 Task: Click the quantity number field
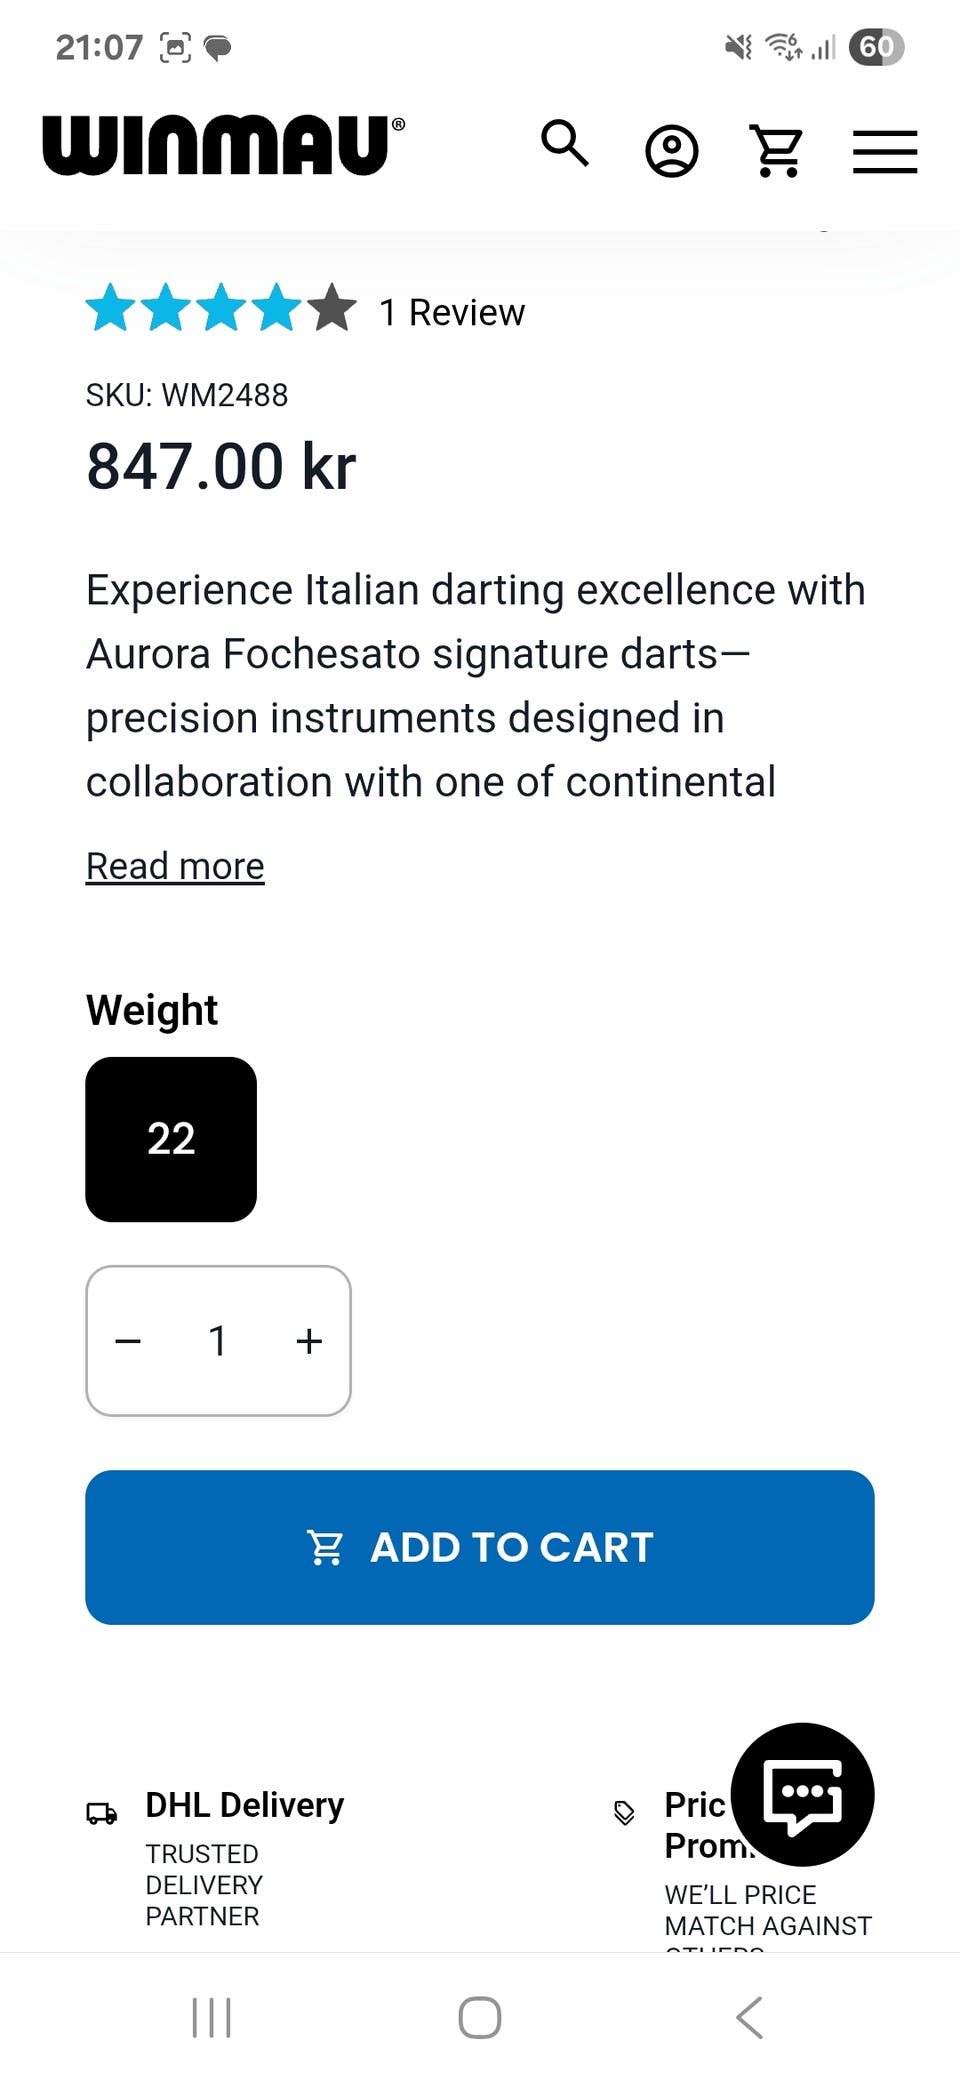click(x=218, y=1341)
